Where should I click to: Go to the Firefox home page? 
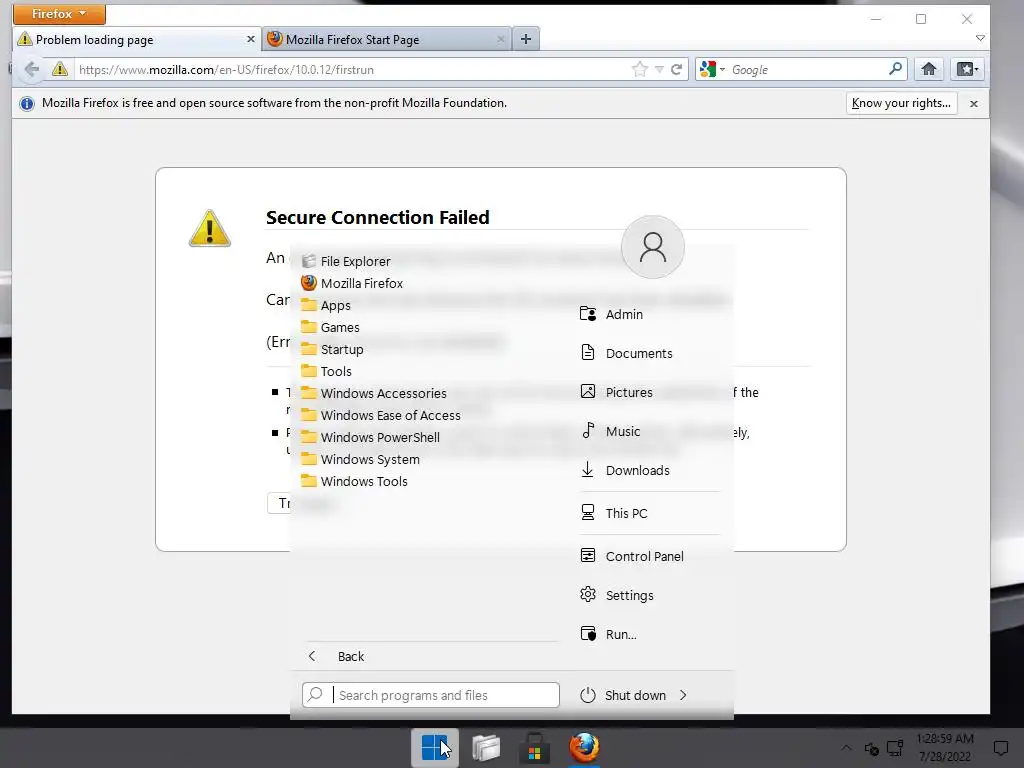pos(929,69)
